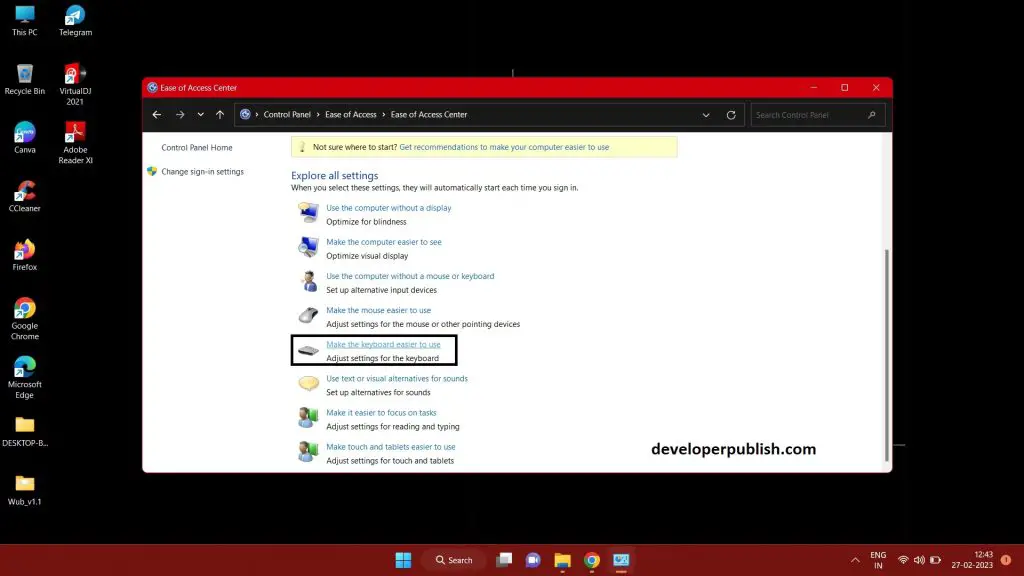The image size is (1024, 576).
Task: Launch VirtualDJ 2021 shortcut
Action: tap(75, 84)
